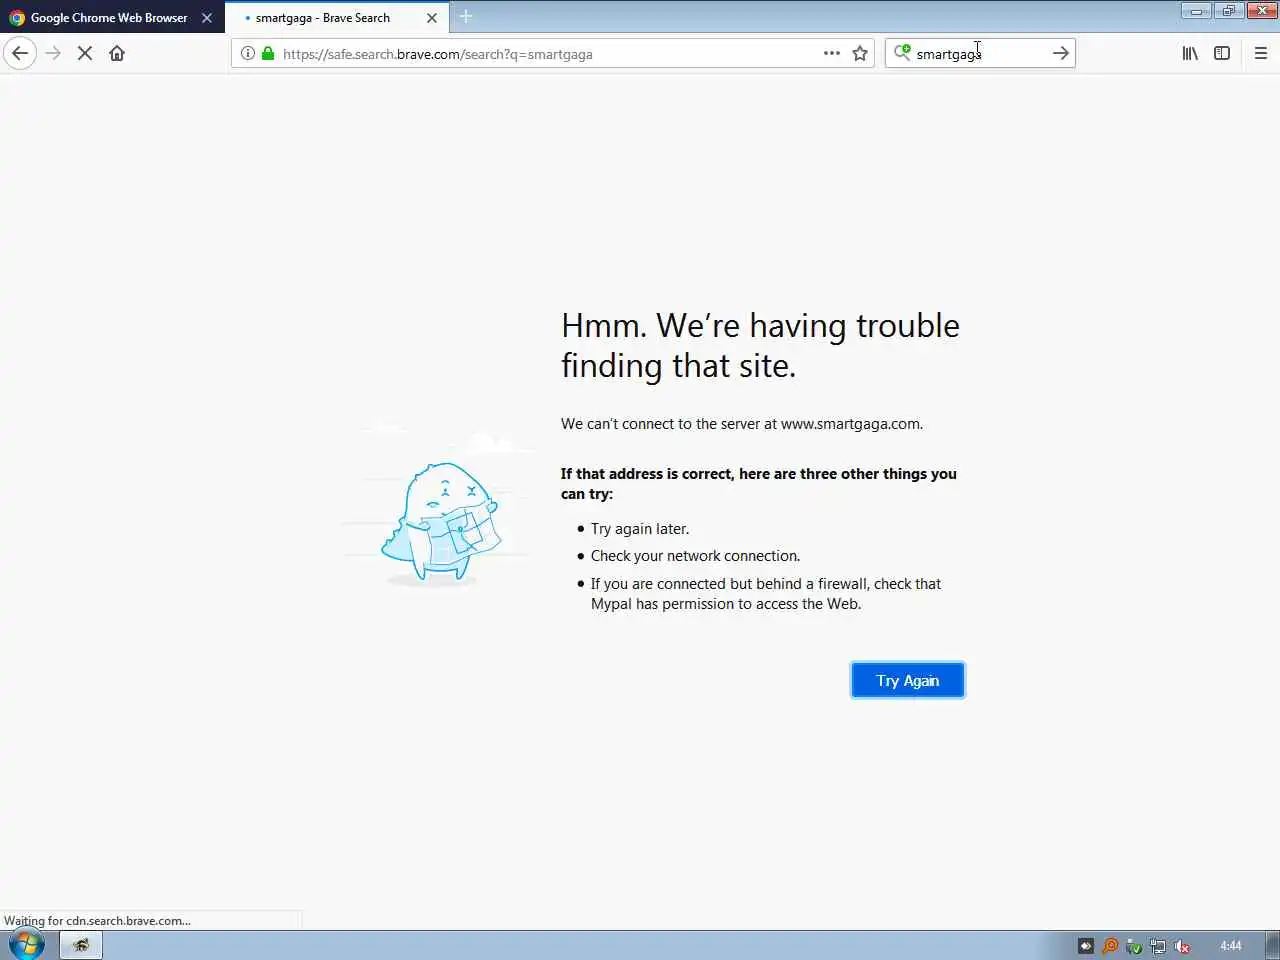
Task: Click the search box containing smartgaga
Action: click(x=980, y=54)
